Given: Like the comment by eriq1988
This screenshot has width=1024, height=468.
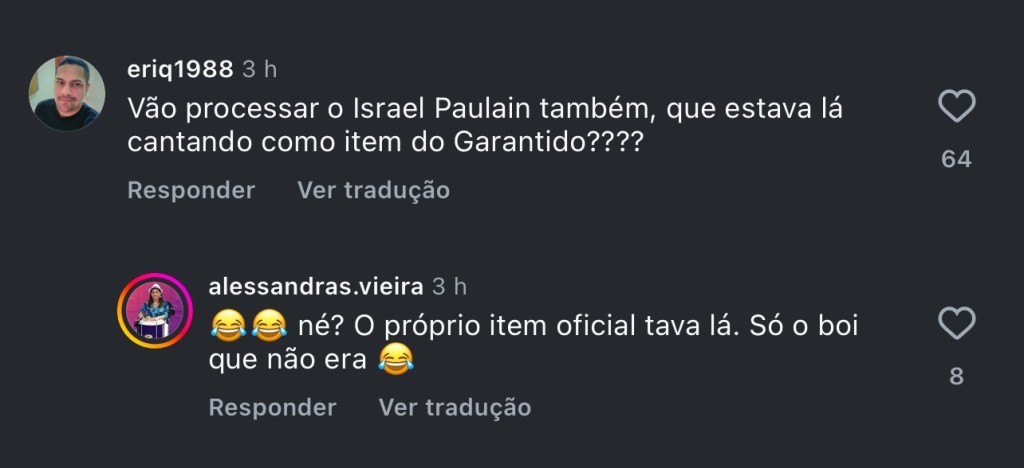Looking at the screenshot, I should click(x=957, y=106).
